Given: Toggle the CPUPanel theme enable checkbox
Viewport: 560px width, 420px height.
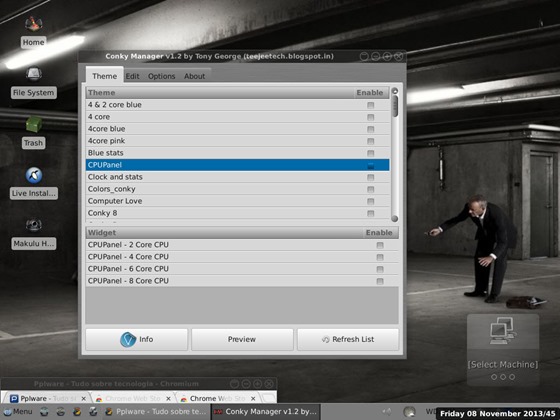Looking at the screenshot, I should pos(370,165).
